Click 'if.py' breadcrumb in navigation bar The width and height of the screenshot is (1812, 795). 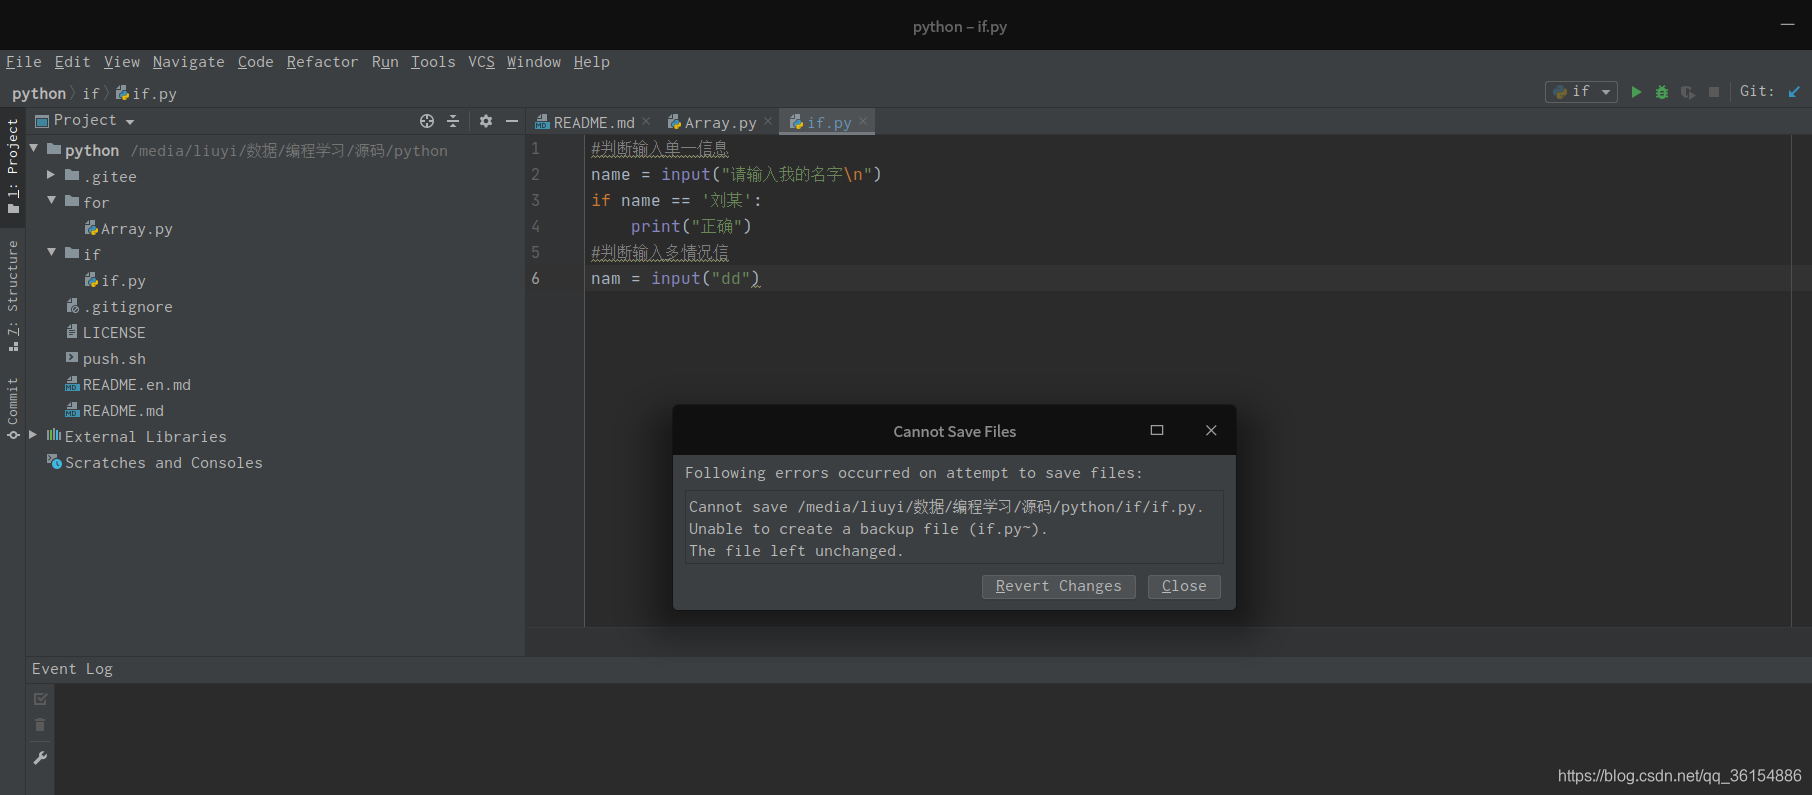coord(147,93)
